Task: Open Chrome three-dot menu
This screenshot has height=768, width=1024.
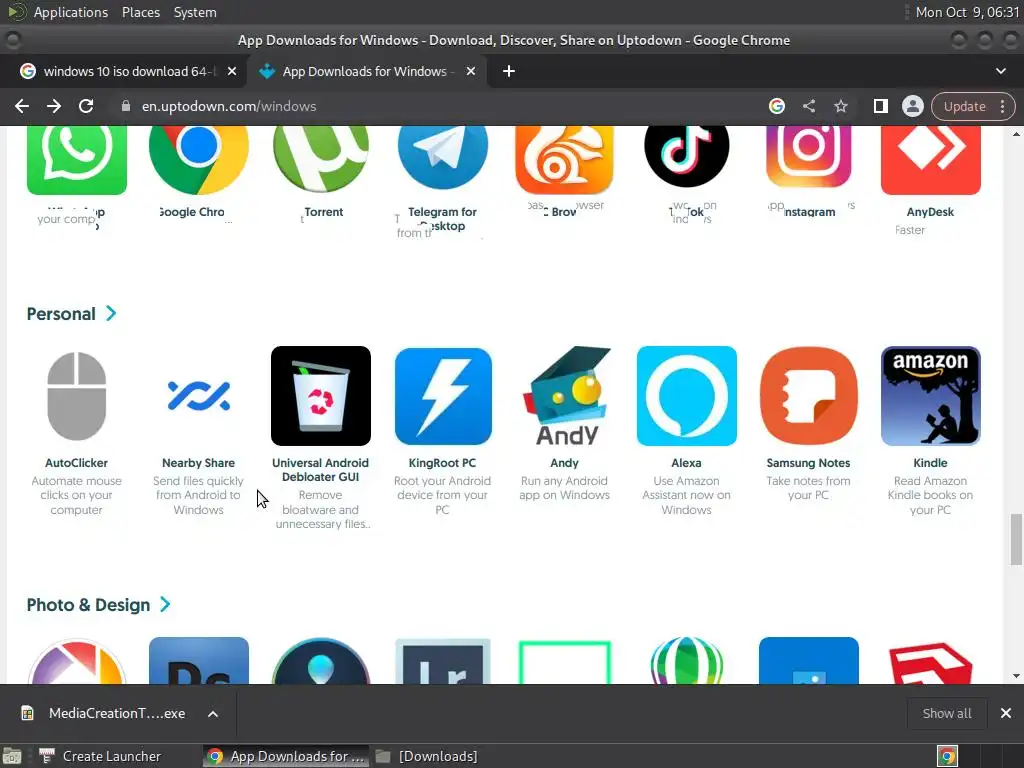Action: pyautogui.click(x=1002, y=106)
